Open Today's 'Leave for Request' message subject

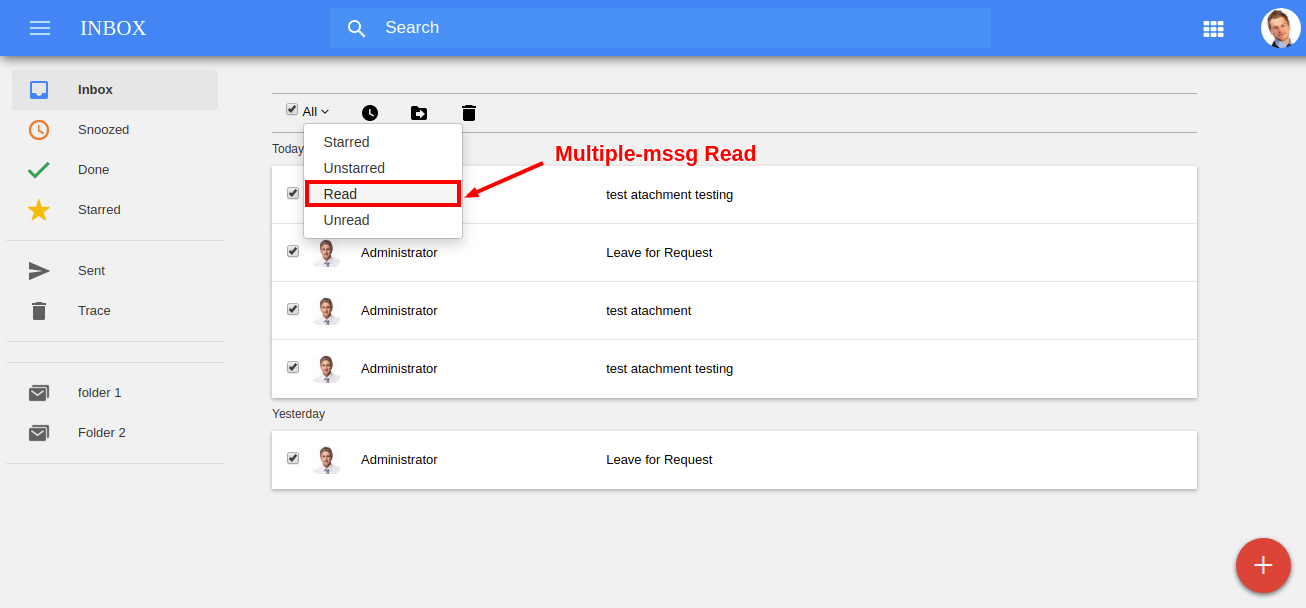pyautogui.click(x=659, y=253)
